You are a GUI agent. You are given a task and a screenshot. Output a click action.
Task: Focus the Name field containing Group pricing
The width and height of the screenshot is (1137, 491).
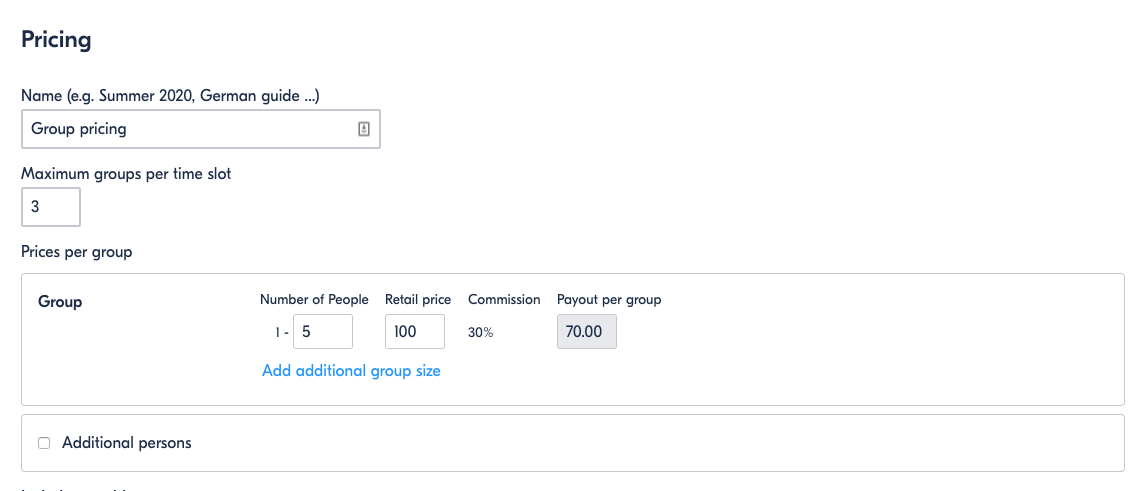[201, 129]
